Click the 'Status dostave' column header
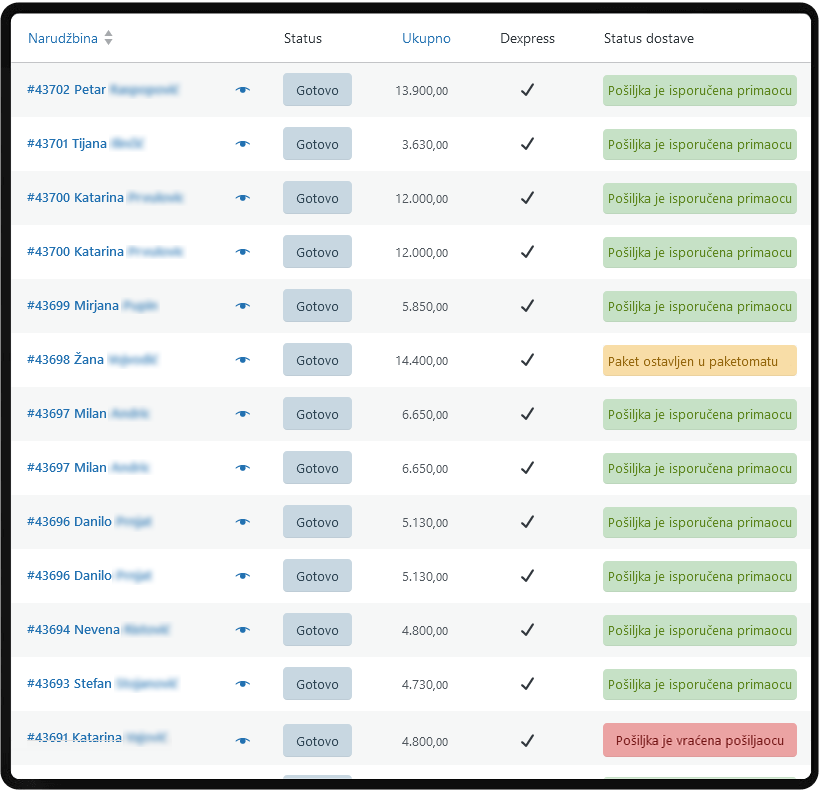This screenshot has height=790, width=821. [649, 38]
